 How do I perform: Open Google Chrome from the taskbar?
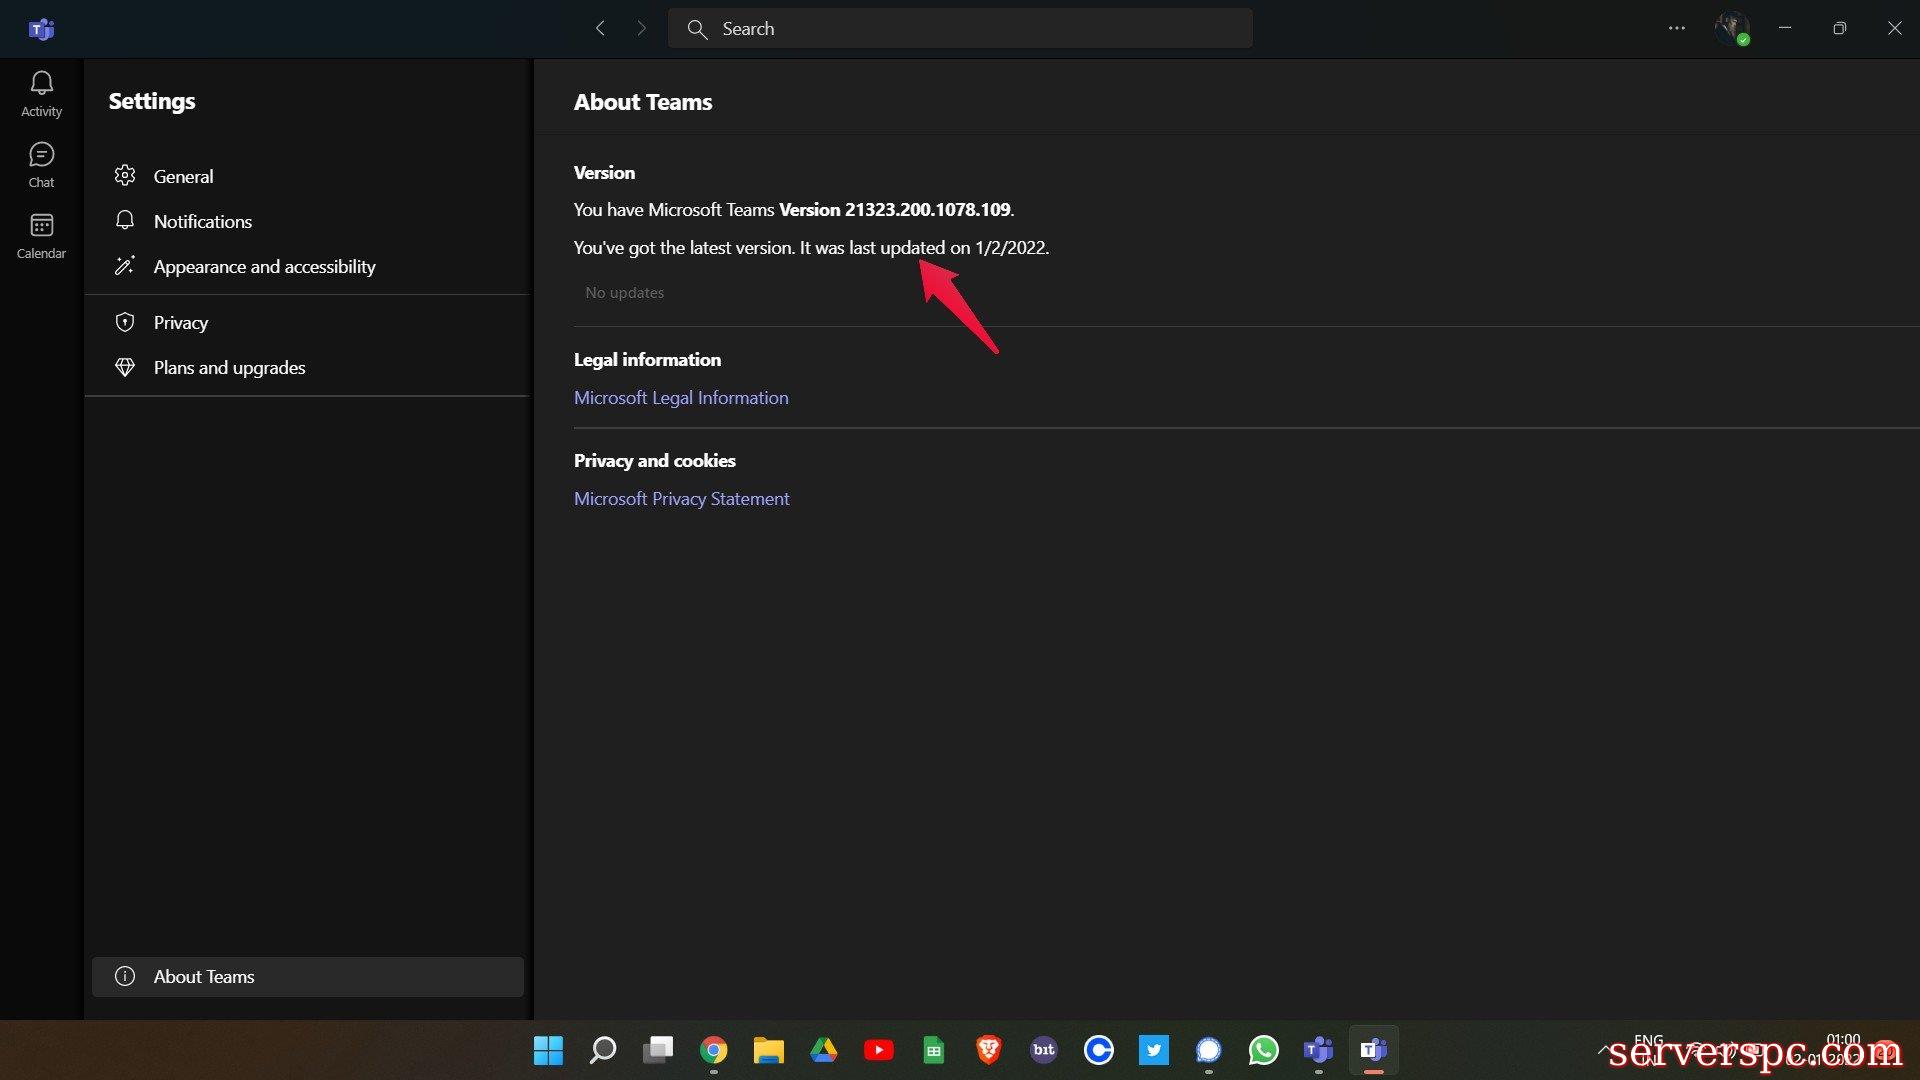713,1050
